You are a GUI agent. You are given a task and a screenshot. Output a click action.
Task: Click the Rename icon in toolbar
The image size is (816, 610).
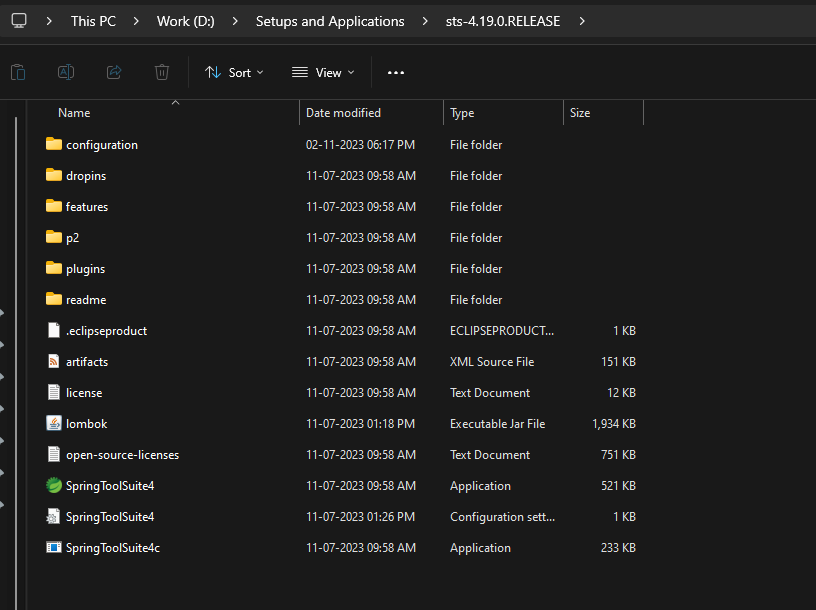[66, 72]
